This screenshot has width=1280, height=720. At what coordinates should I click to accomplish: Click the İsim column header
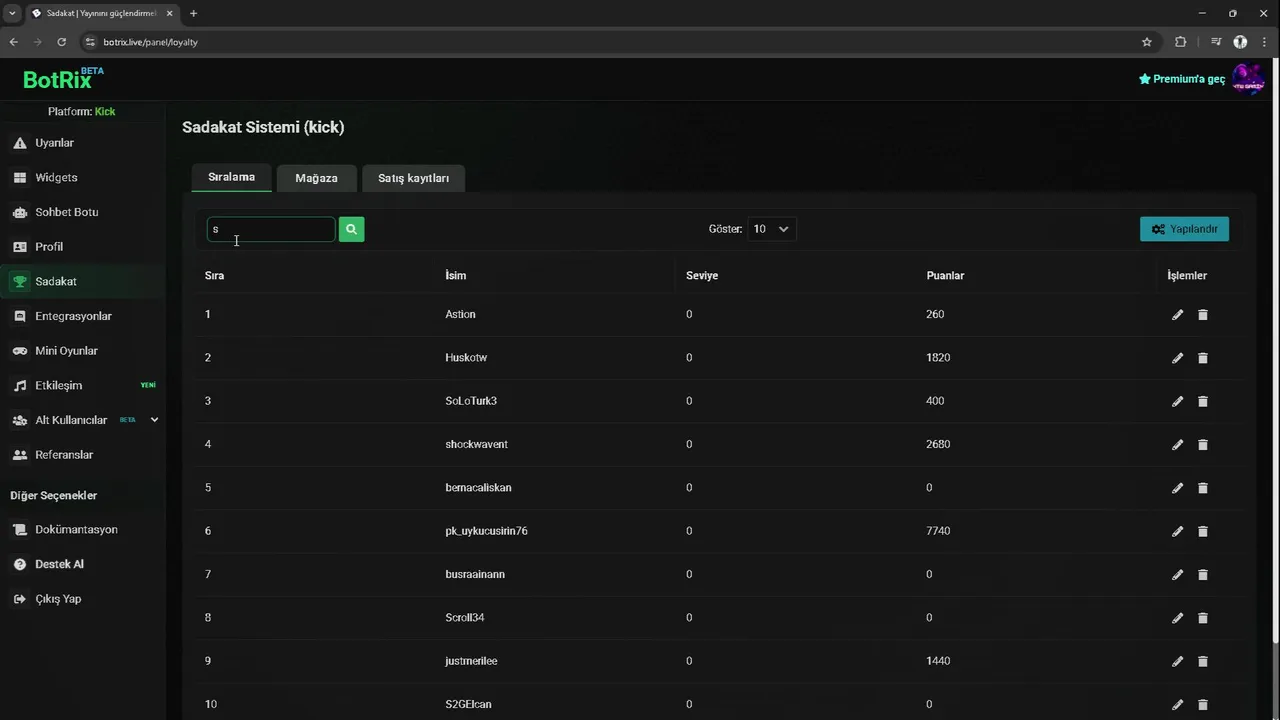coord(456,276)
